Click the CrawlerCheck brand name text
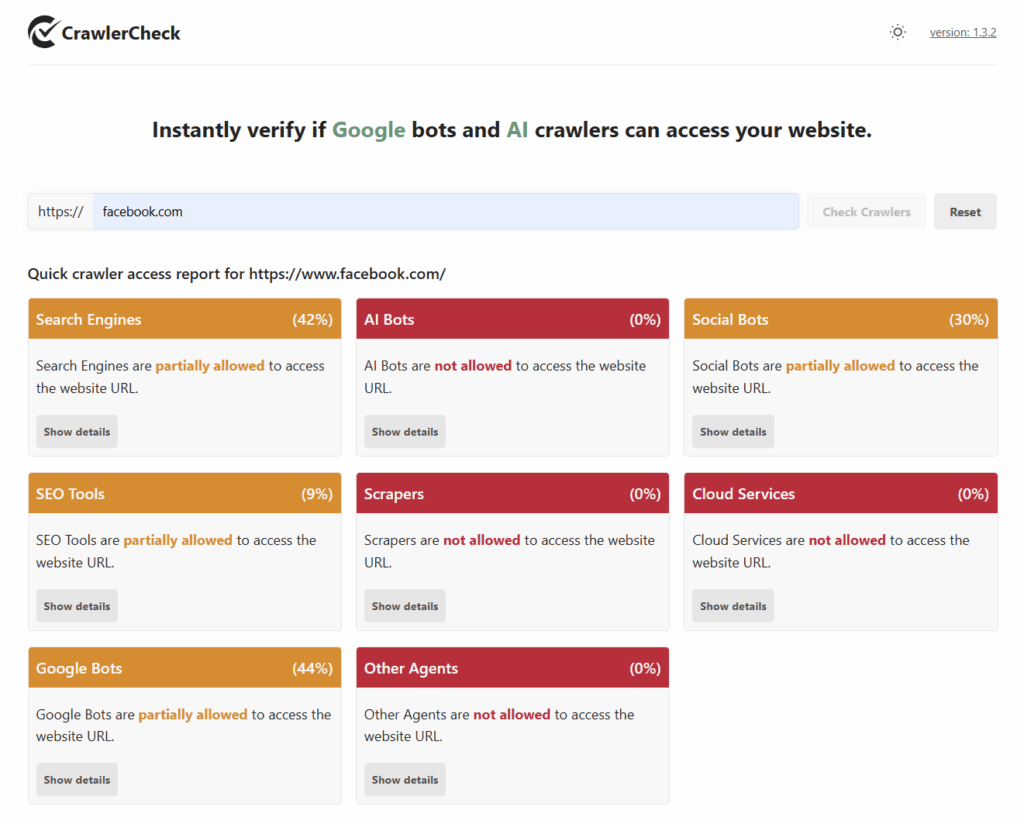The width and height of the screenshot is (1024, 824). [x=121, y=33]
